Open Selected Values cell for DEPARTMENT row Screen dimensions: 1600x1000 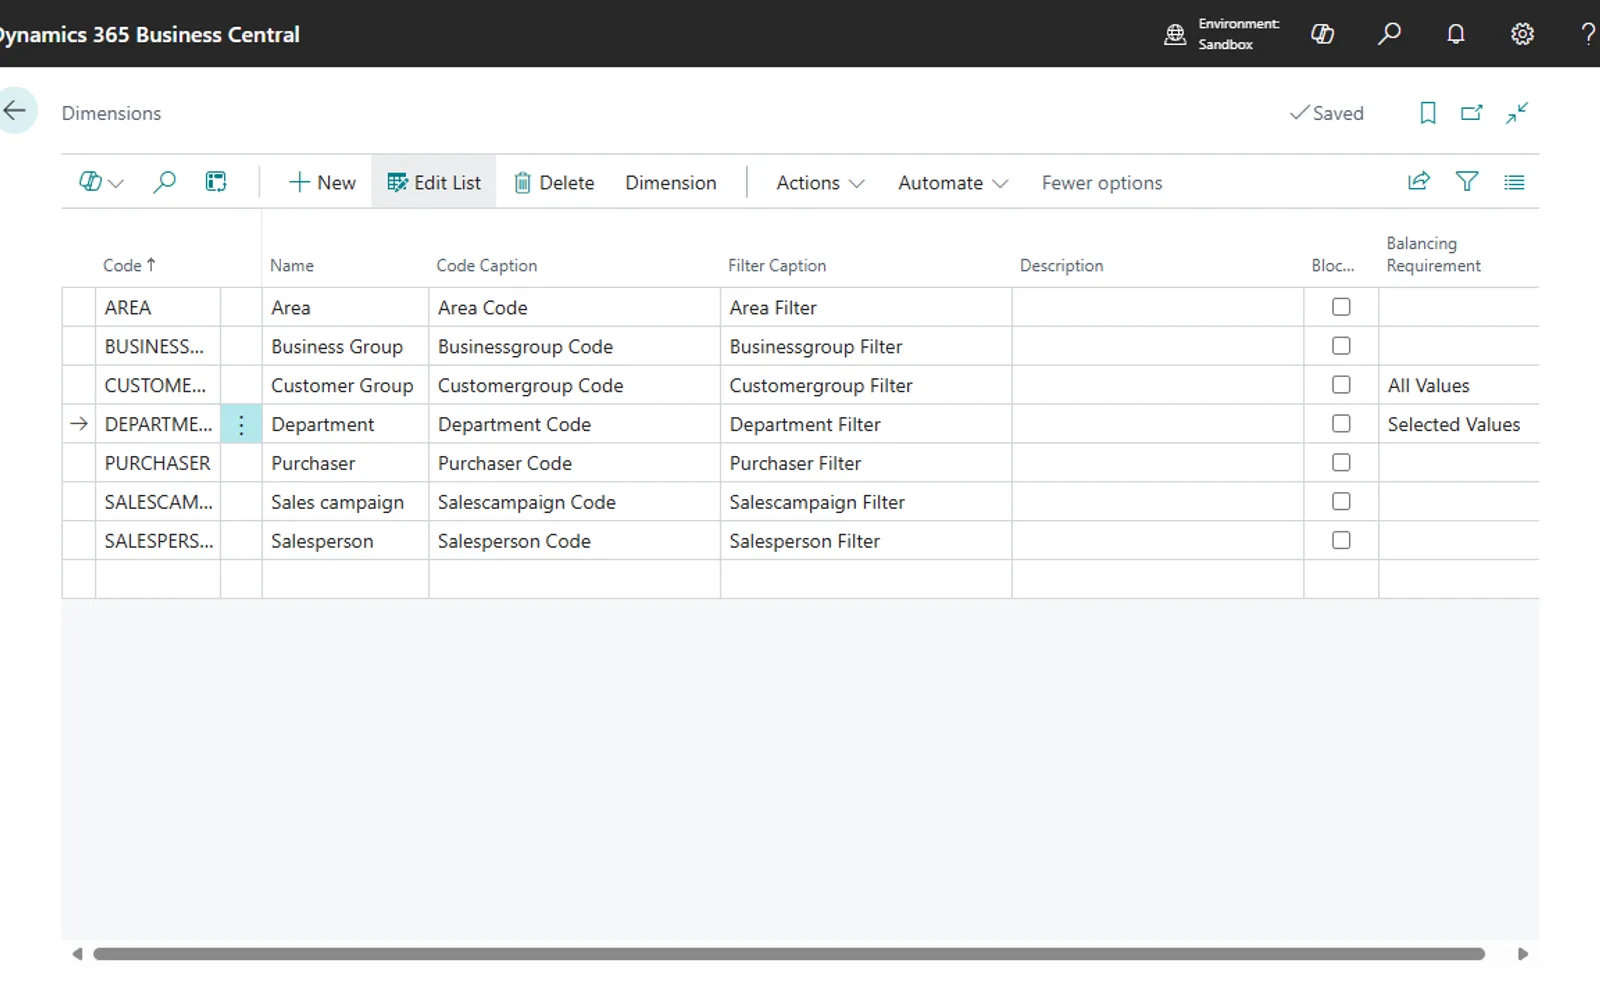pyautogui.click(x=1458, y=424)
